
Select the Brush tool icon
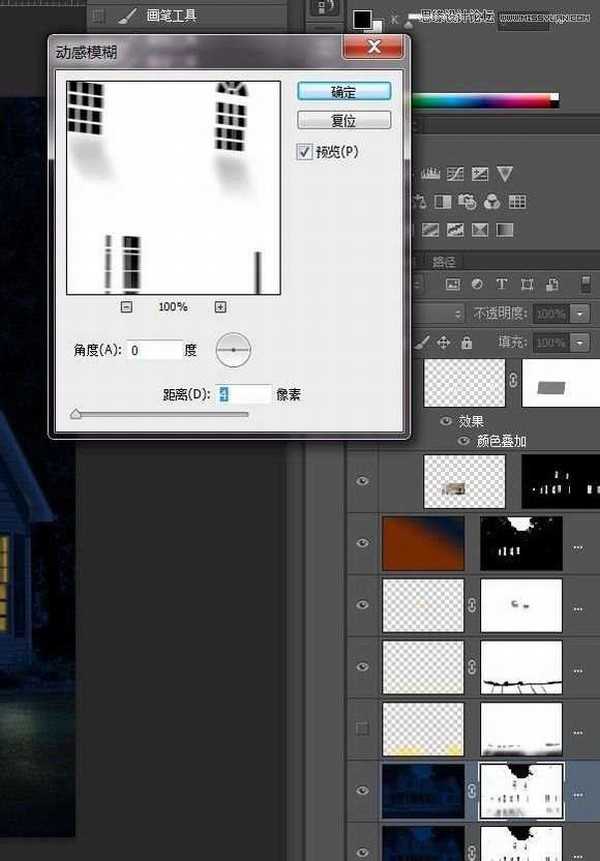point(127,16)
